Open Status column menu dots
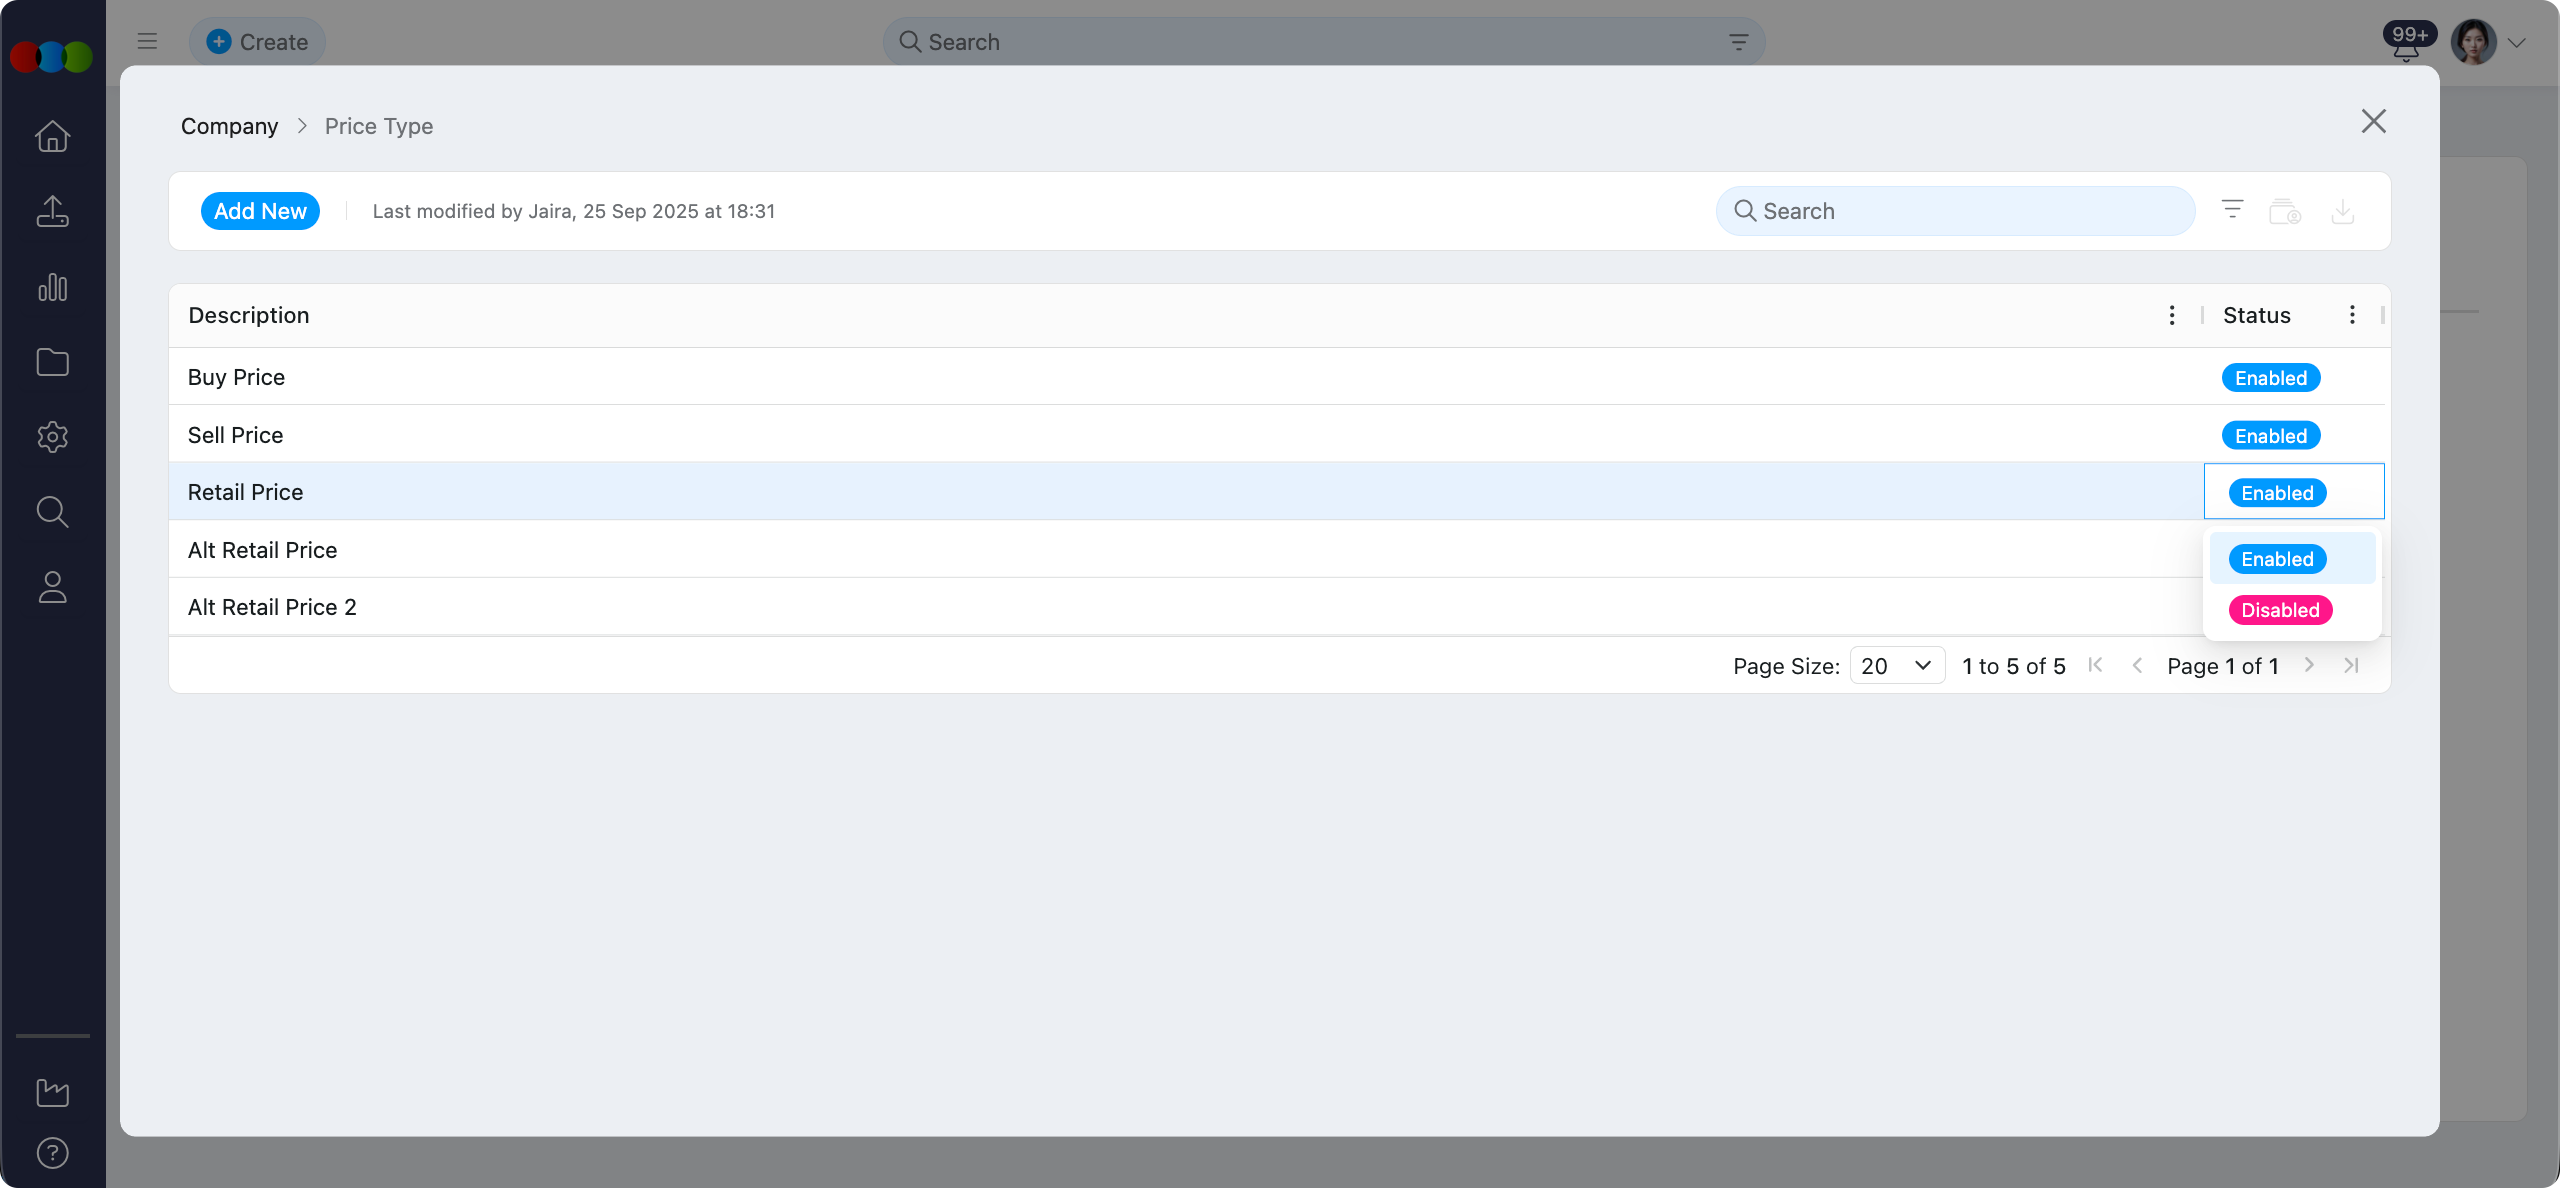Image resolution: width=2560 pixels, height=1188 pixels. [2351, 315]
